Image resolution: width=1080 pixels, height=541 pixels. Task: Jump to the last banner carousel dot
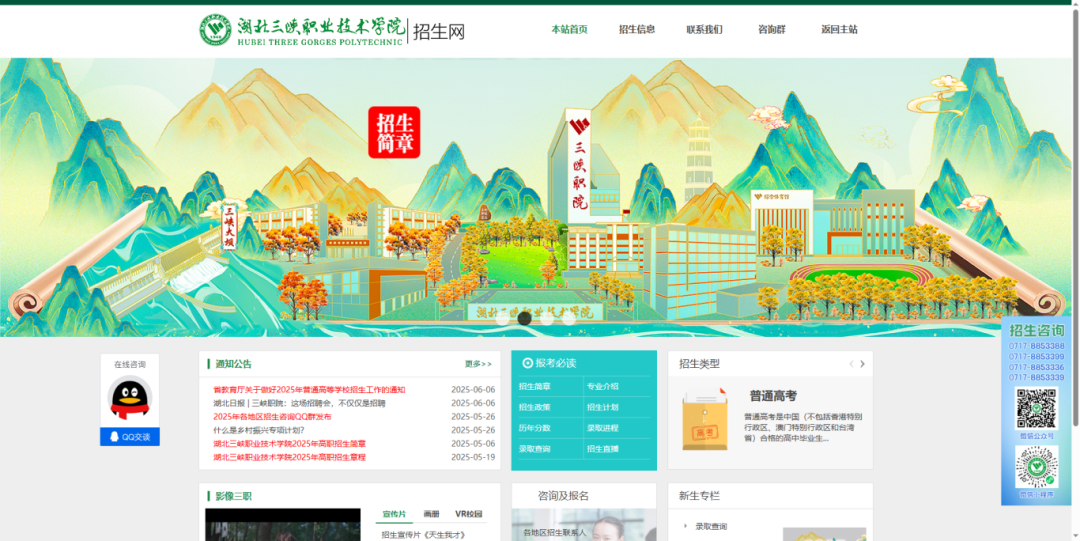569,319
